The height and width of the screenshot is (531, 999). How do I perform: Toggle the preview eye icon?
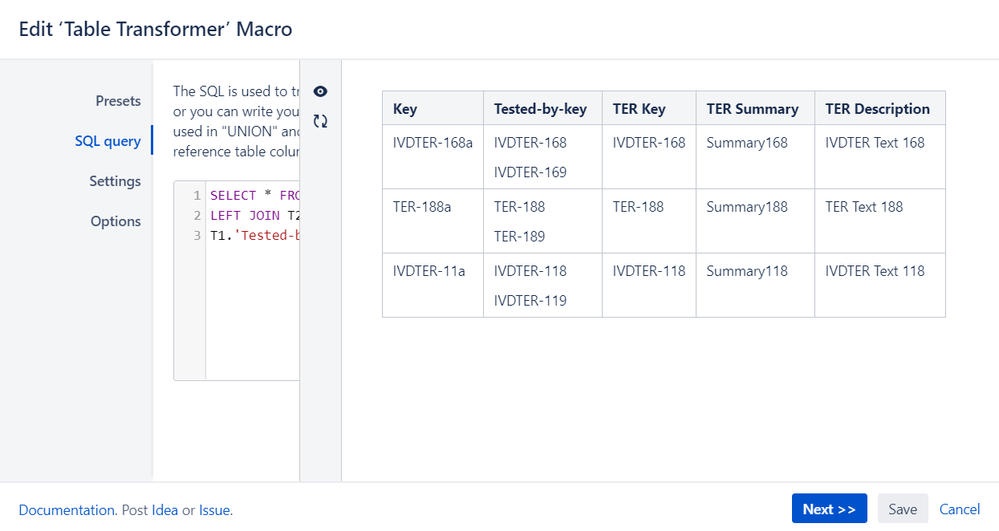[320, 91]
